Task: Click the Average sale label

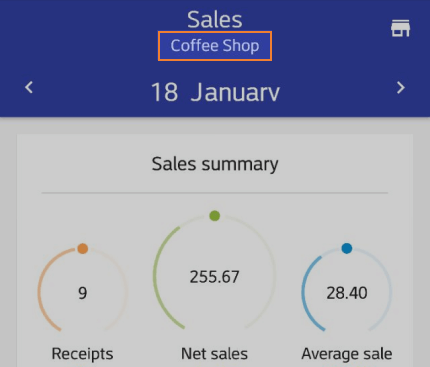Action: (347, 354)
